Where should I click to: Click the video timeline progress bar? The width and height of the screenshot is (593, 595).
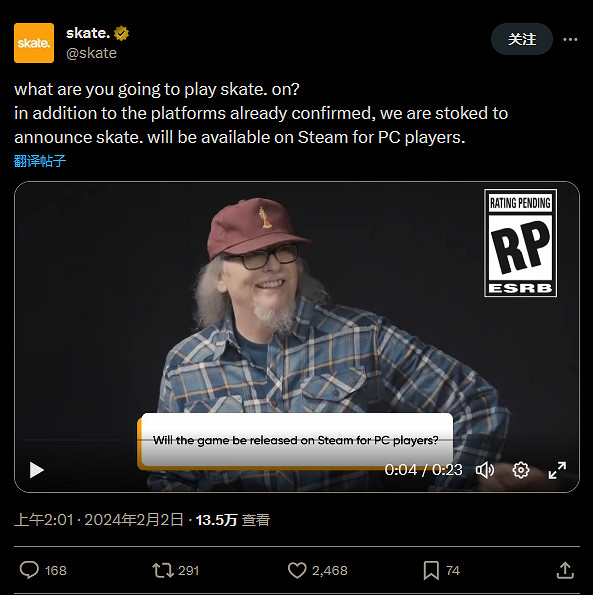(x=297, y=440)
